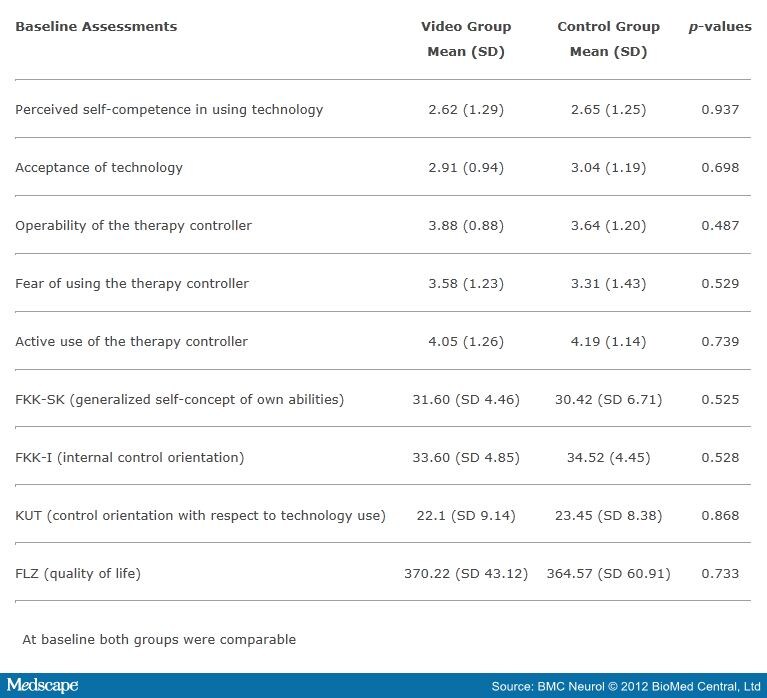Select the FKK-SK generalized self-concept row label
Image resolution: width=767 pixels, height=698 pixels.
point(179,400)
